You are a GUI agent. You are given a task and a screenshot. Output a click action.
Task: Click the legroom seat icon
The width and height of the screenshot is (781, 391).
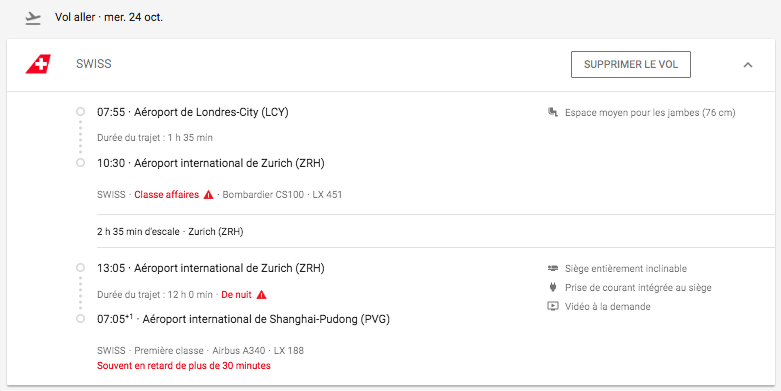click(x=552, y=113)
